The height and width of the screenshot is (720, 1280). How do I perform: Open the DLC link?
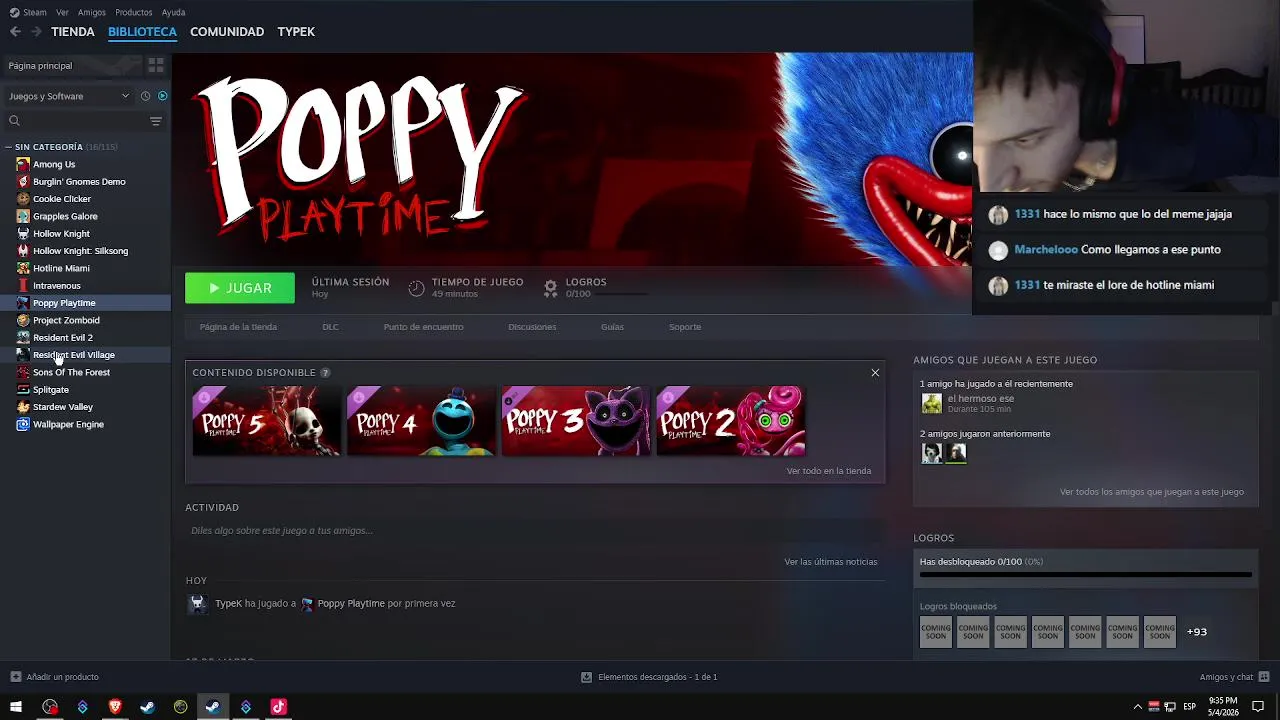(330, 327)
